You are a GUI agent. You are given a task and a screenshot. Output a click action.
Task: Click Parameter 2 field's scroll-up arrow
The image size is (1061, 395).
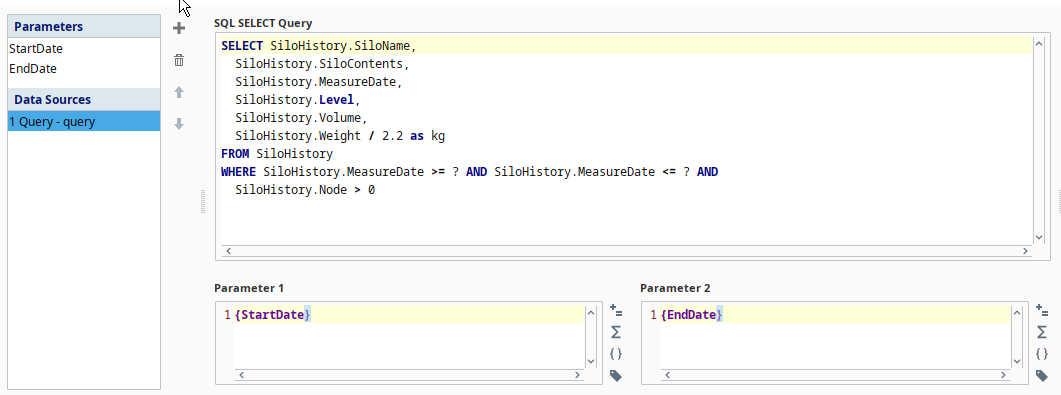point(1016,312)
